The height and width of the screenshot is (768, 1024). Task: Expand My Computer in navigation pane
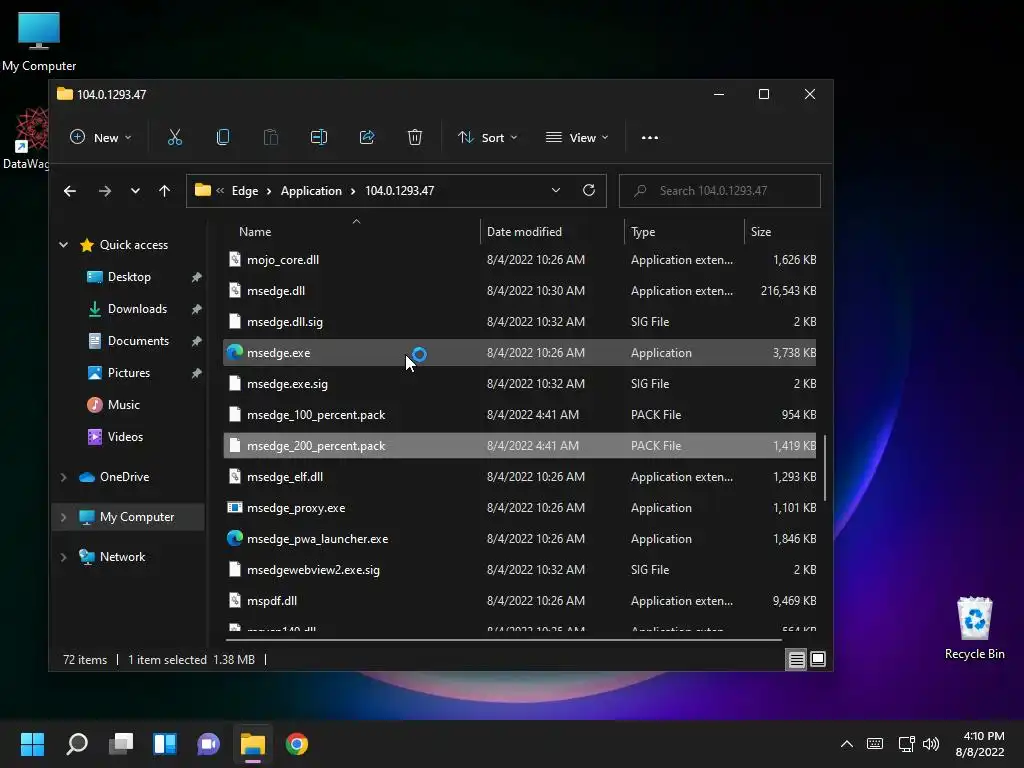point(63,517)
